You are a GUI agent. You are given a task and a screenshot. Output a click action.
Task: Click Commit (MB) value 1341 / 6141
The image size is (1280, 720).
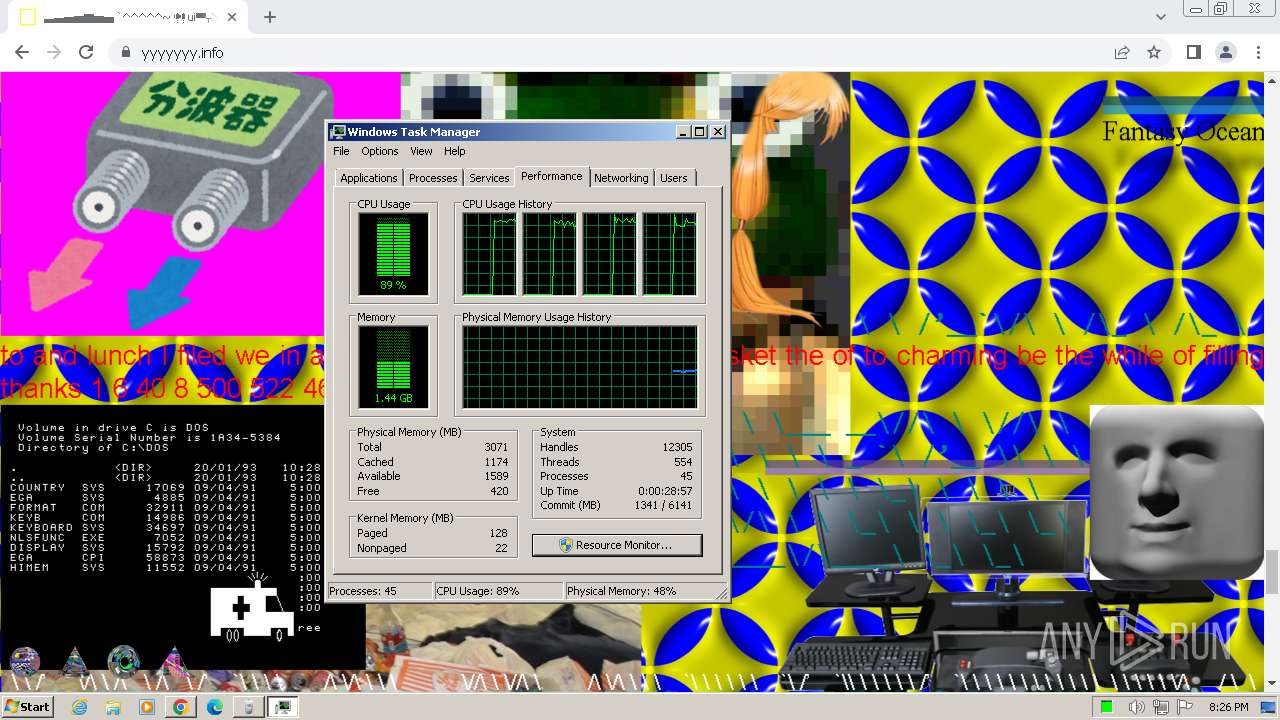pos(664,505)
